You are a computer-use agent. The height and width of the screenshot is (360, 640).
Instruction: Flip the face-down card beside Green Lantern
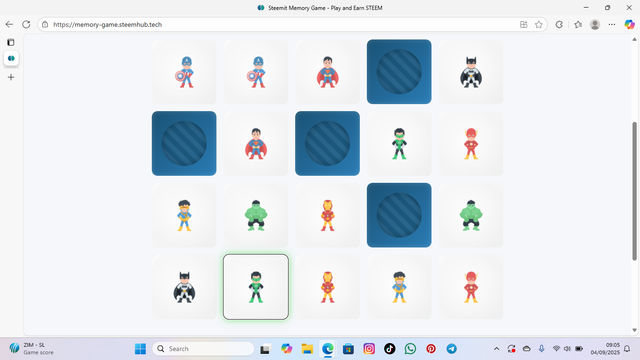tap(327, 143)
